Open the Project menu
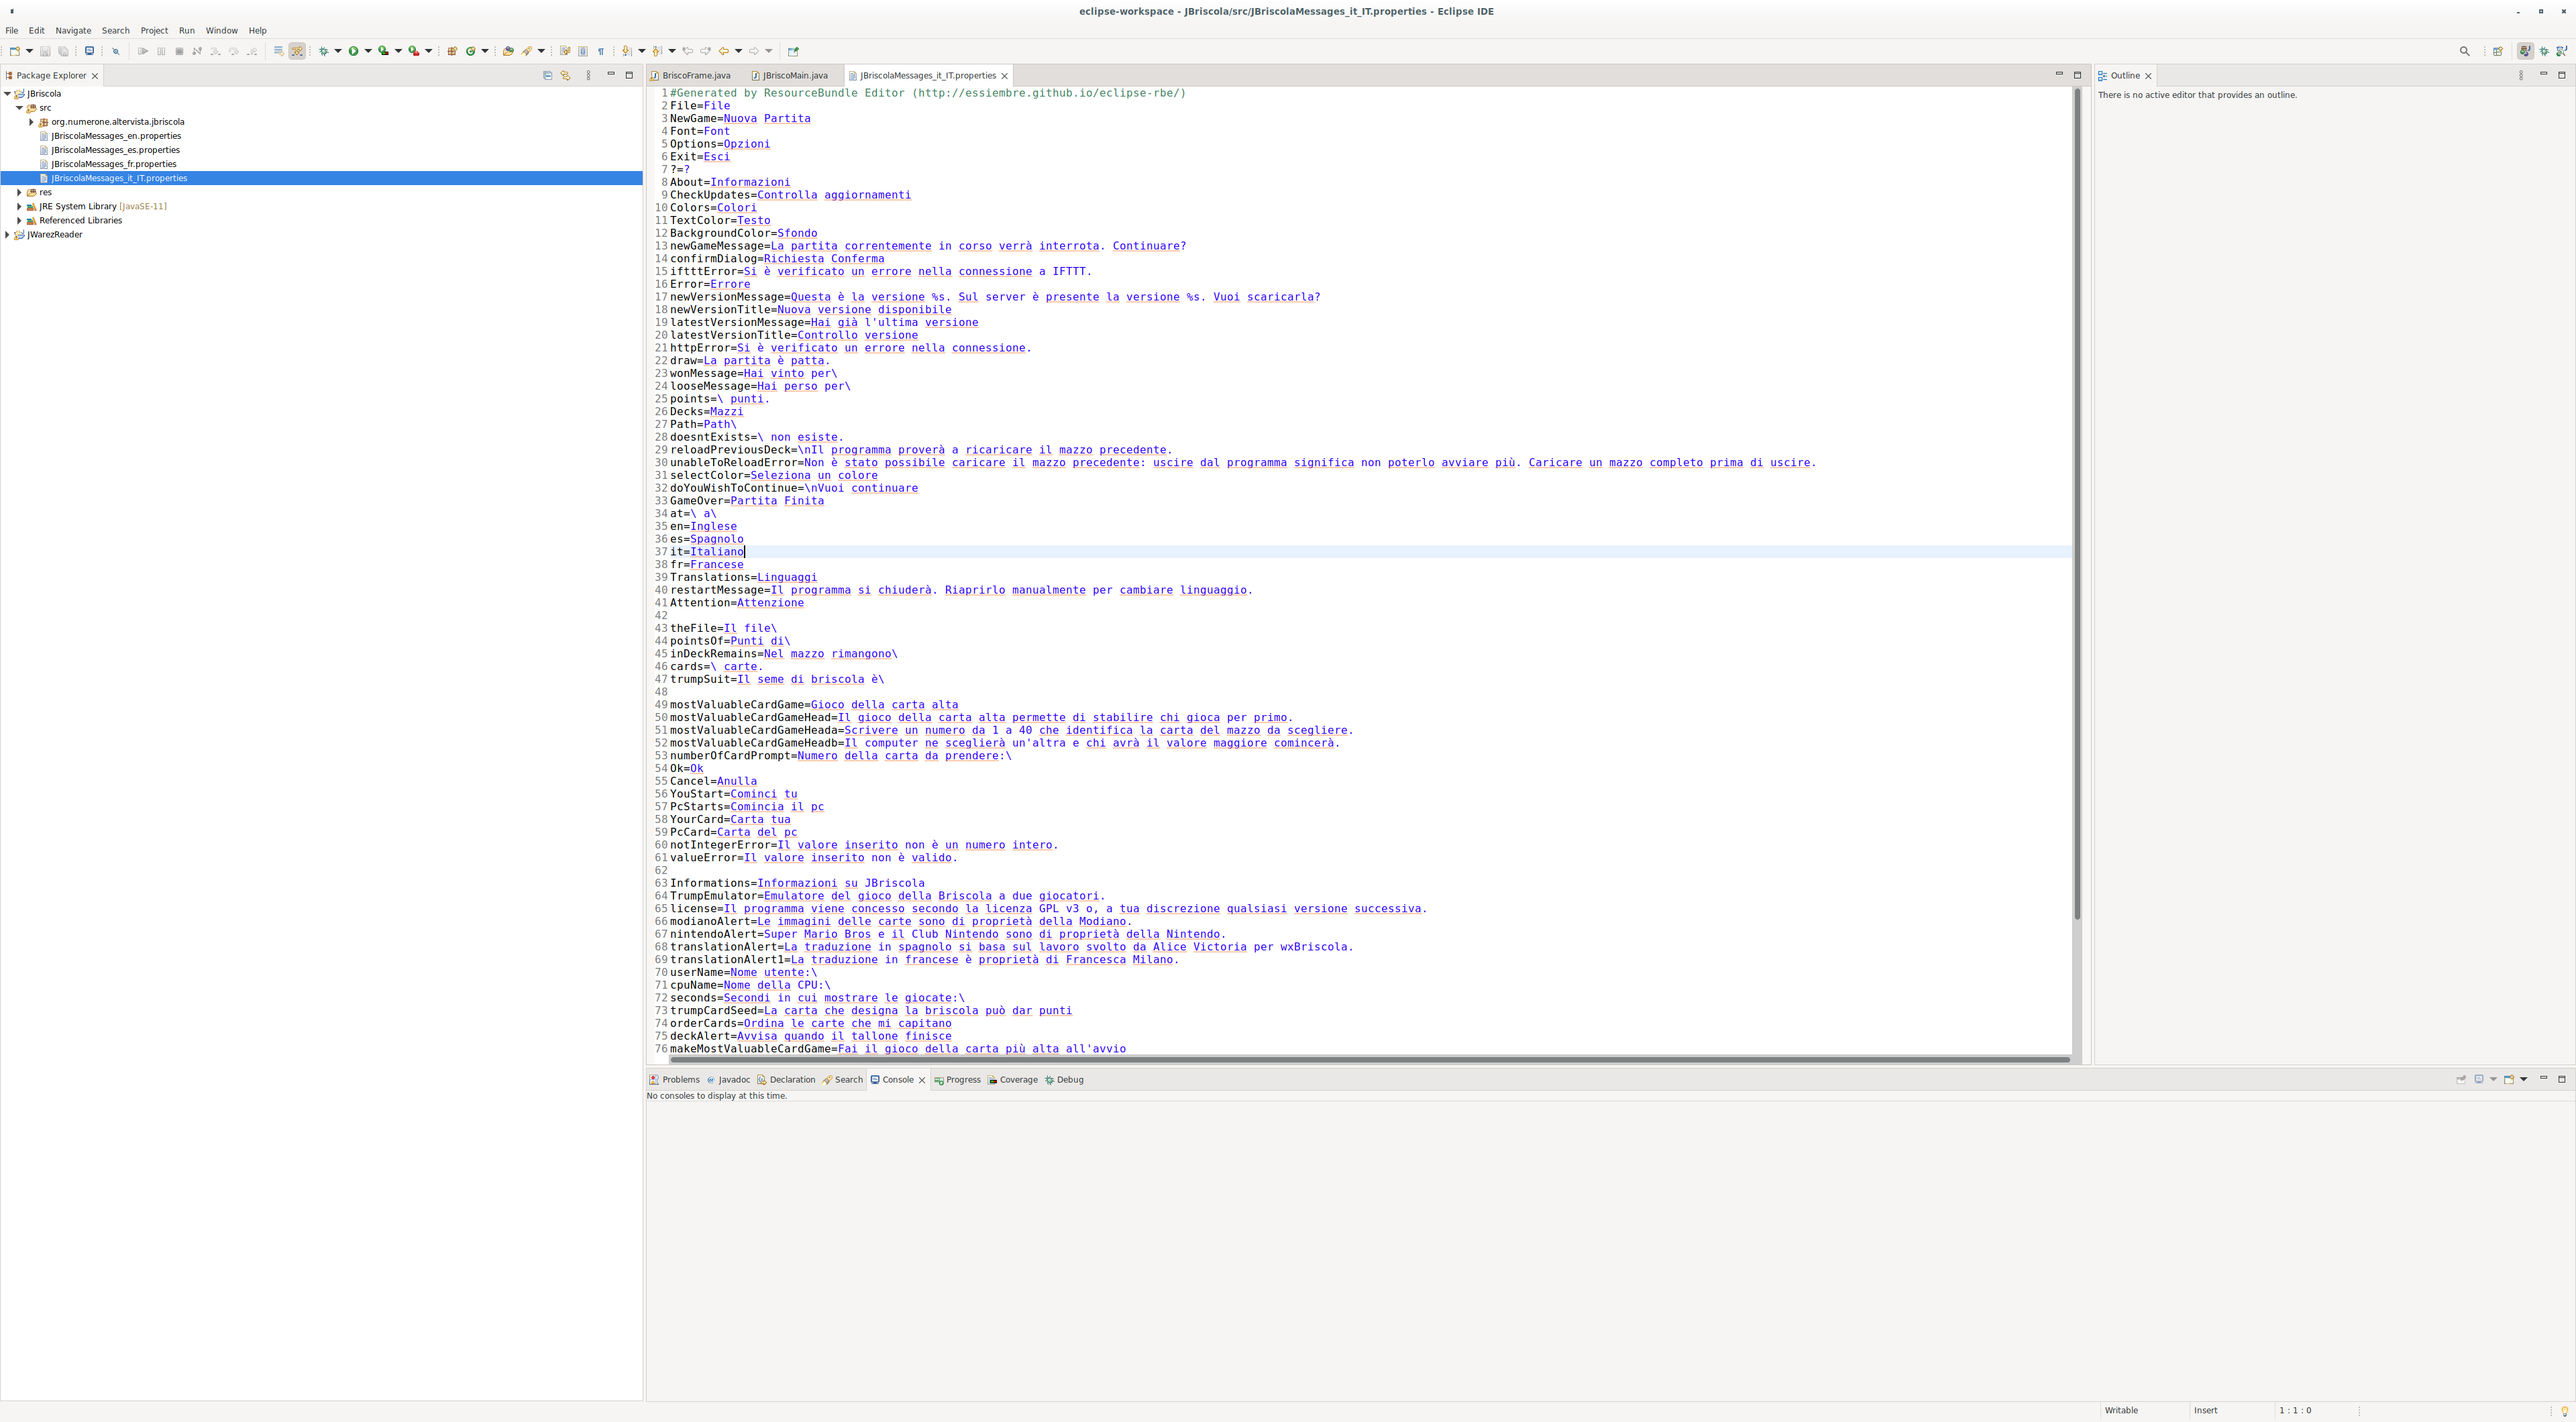 click(x=153, y=31)
